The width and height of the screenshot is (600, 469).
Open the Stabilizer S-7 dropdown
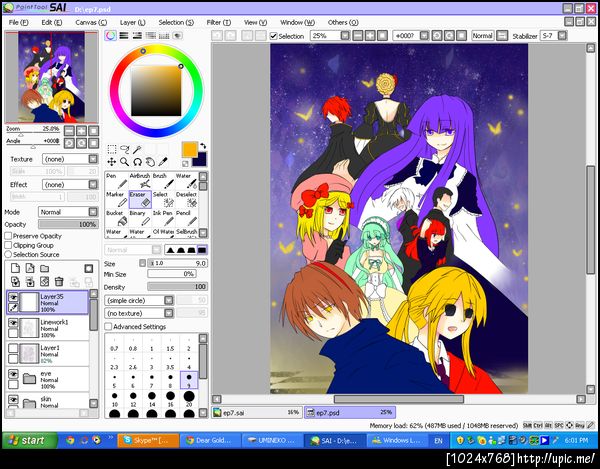click(562, 36)
